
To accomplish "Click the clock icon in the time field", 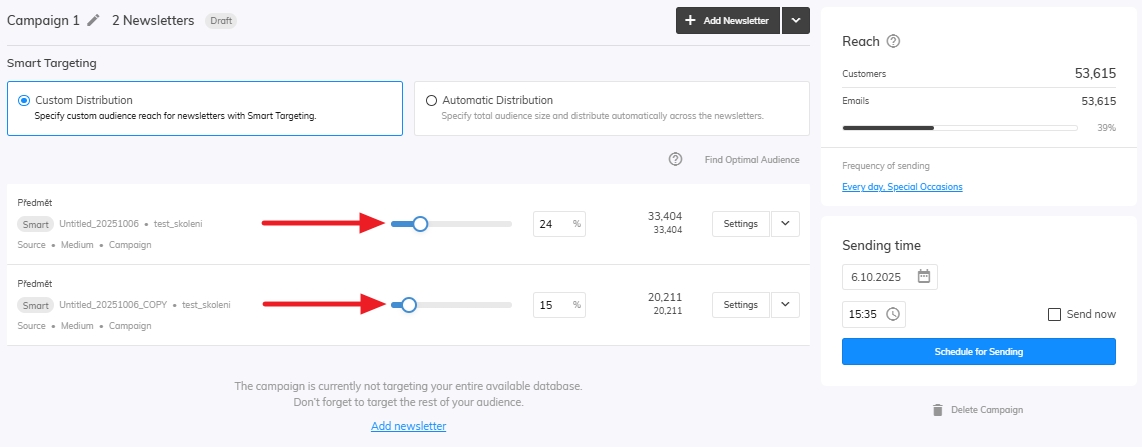I will (x=892, y=314).
